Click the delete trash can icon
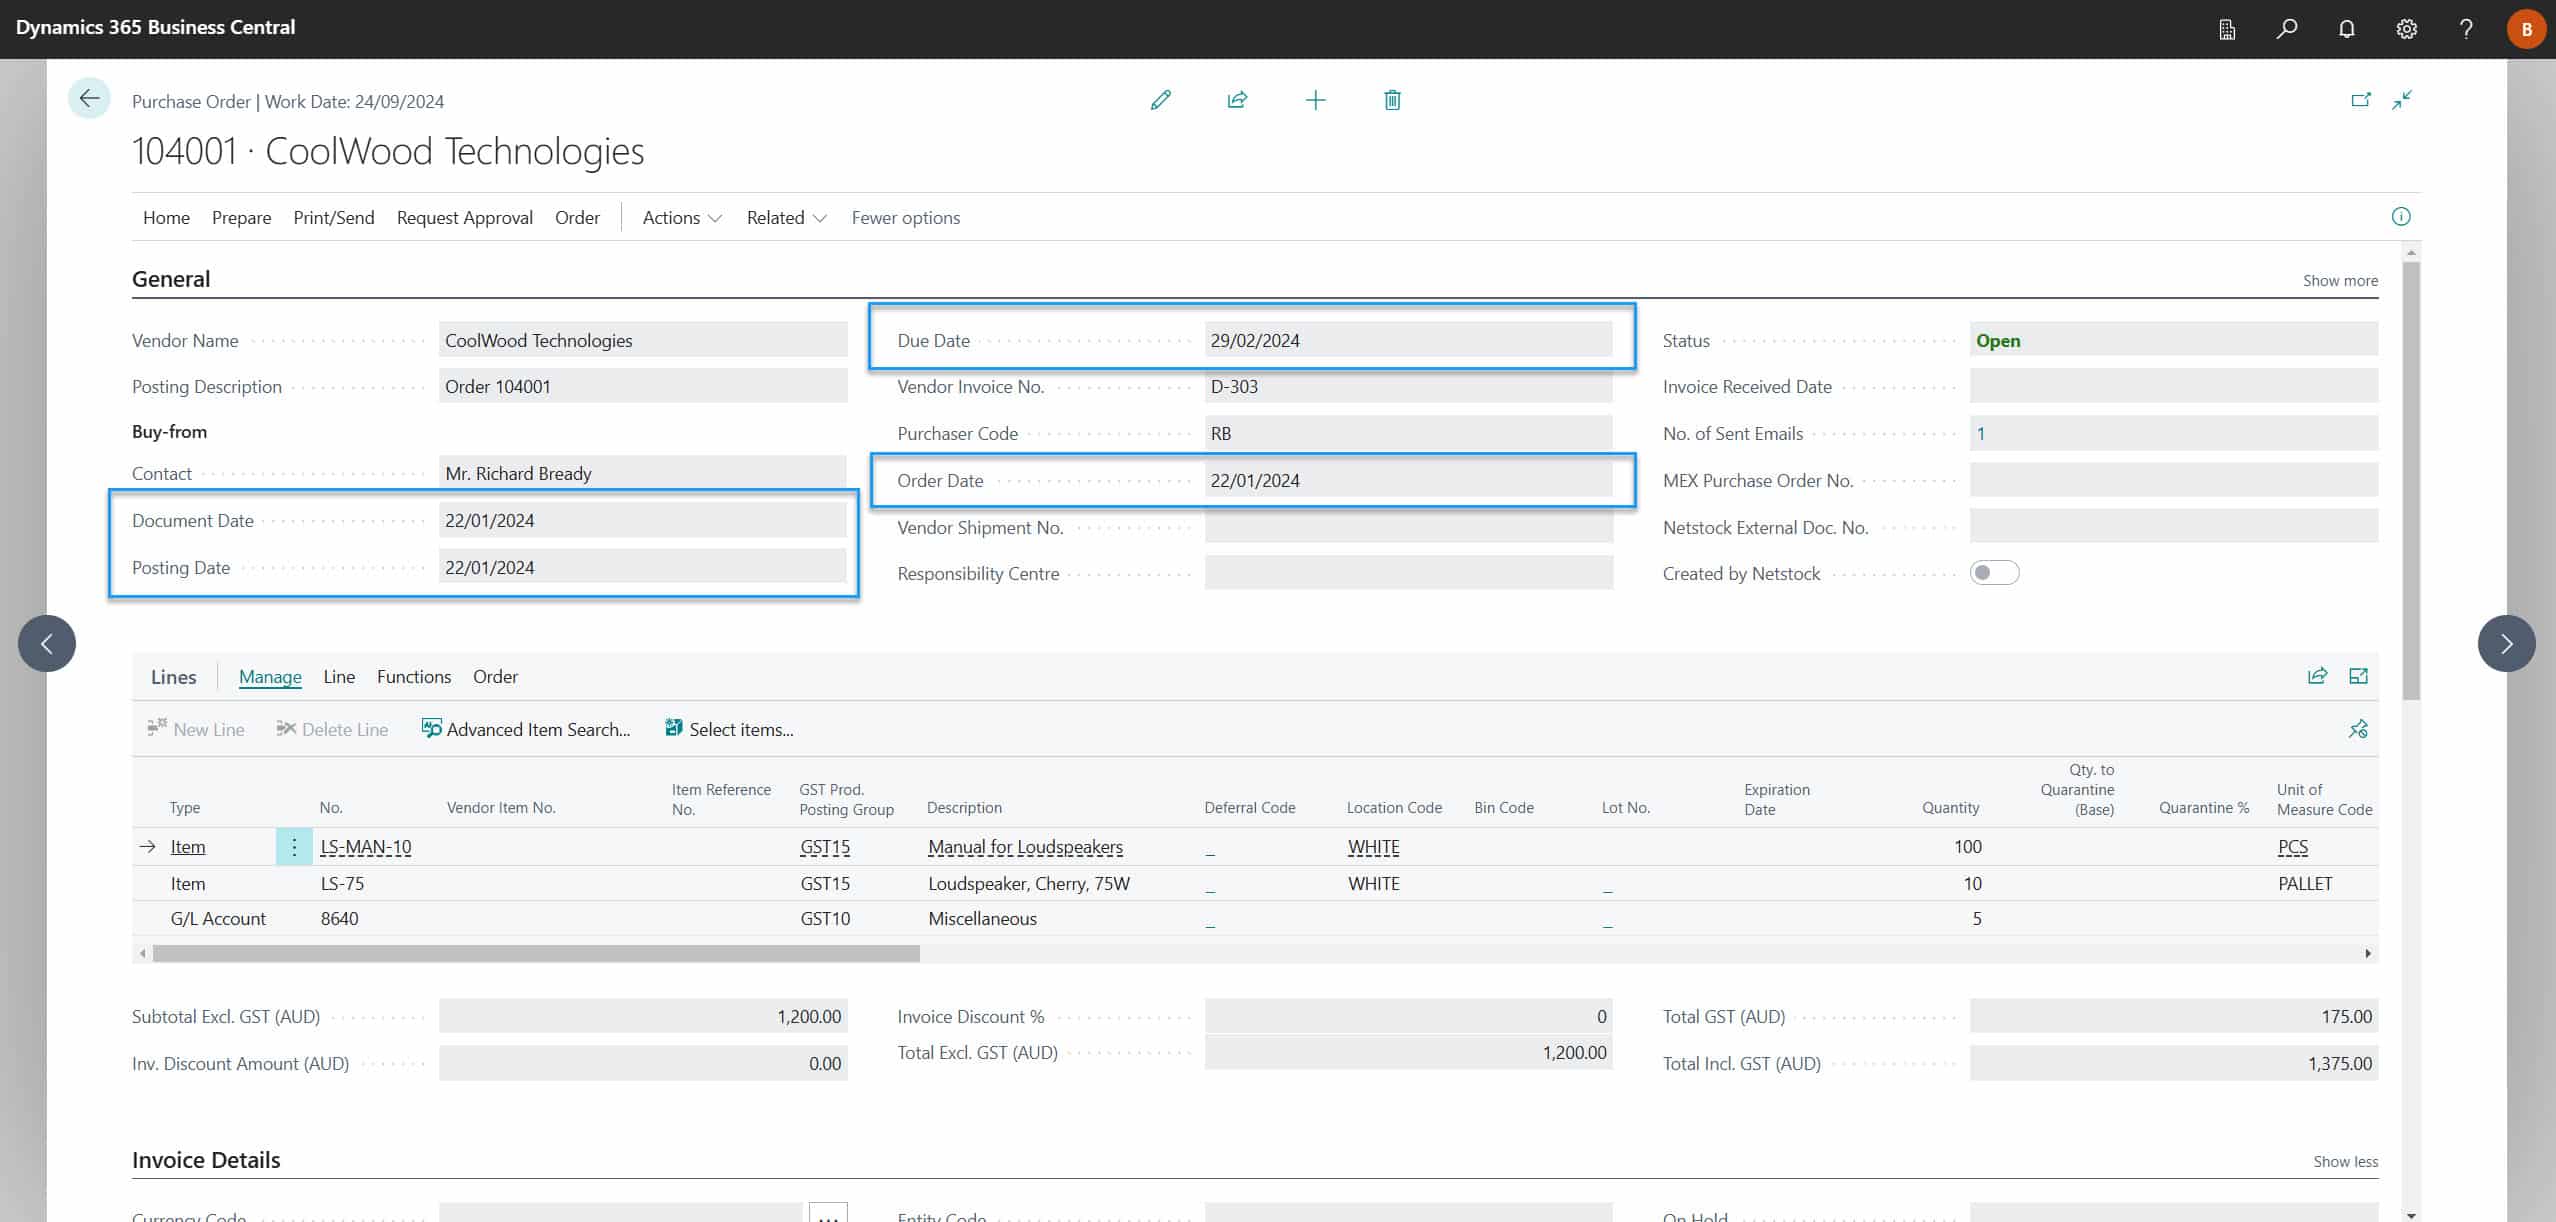 (1392, 100)
